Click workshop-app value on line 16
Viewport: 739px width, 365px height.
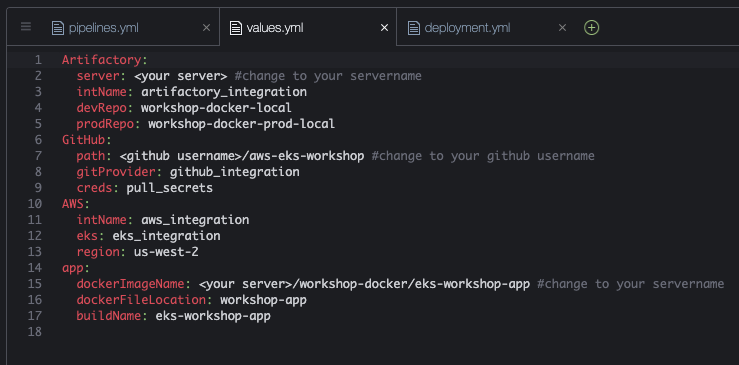coord(263,300)
